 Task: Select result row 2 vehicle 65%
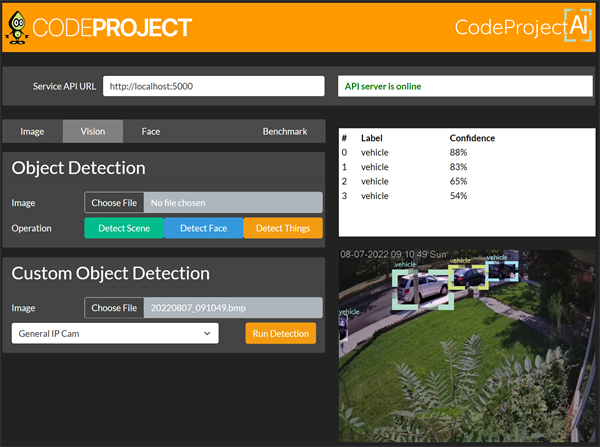click(467, 181)
